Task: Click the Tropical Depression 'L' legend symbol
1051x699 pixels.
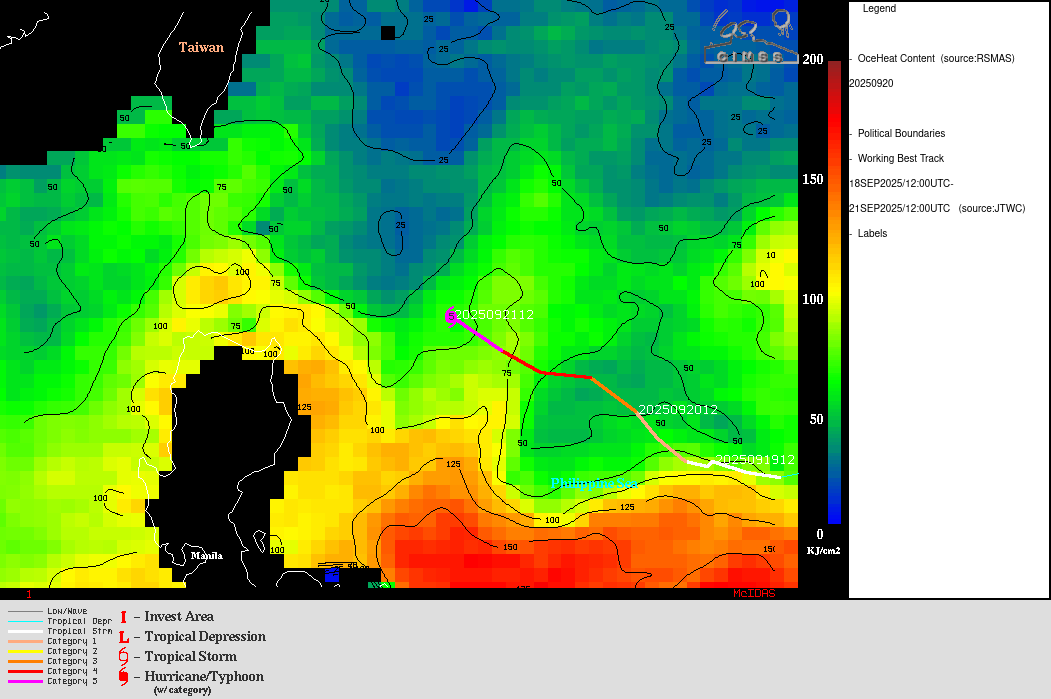Action: coord(123,637)
